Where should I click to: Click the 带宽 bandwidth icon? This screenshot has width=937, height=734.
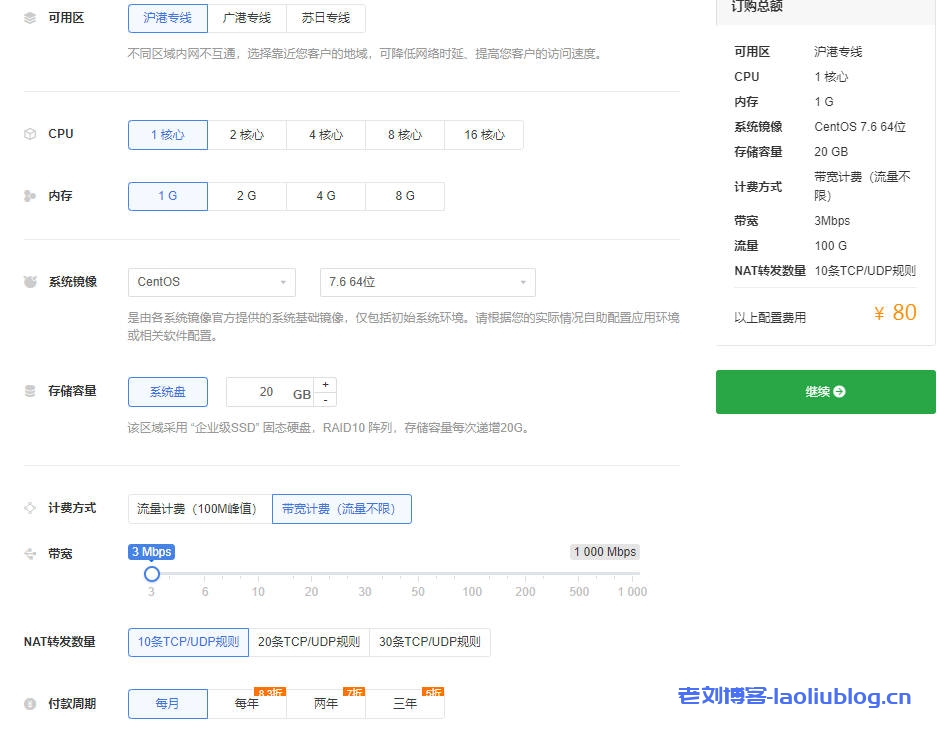pyautogui.click(x=29, y=553)
